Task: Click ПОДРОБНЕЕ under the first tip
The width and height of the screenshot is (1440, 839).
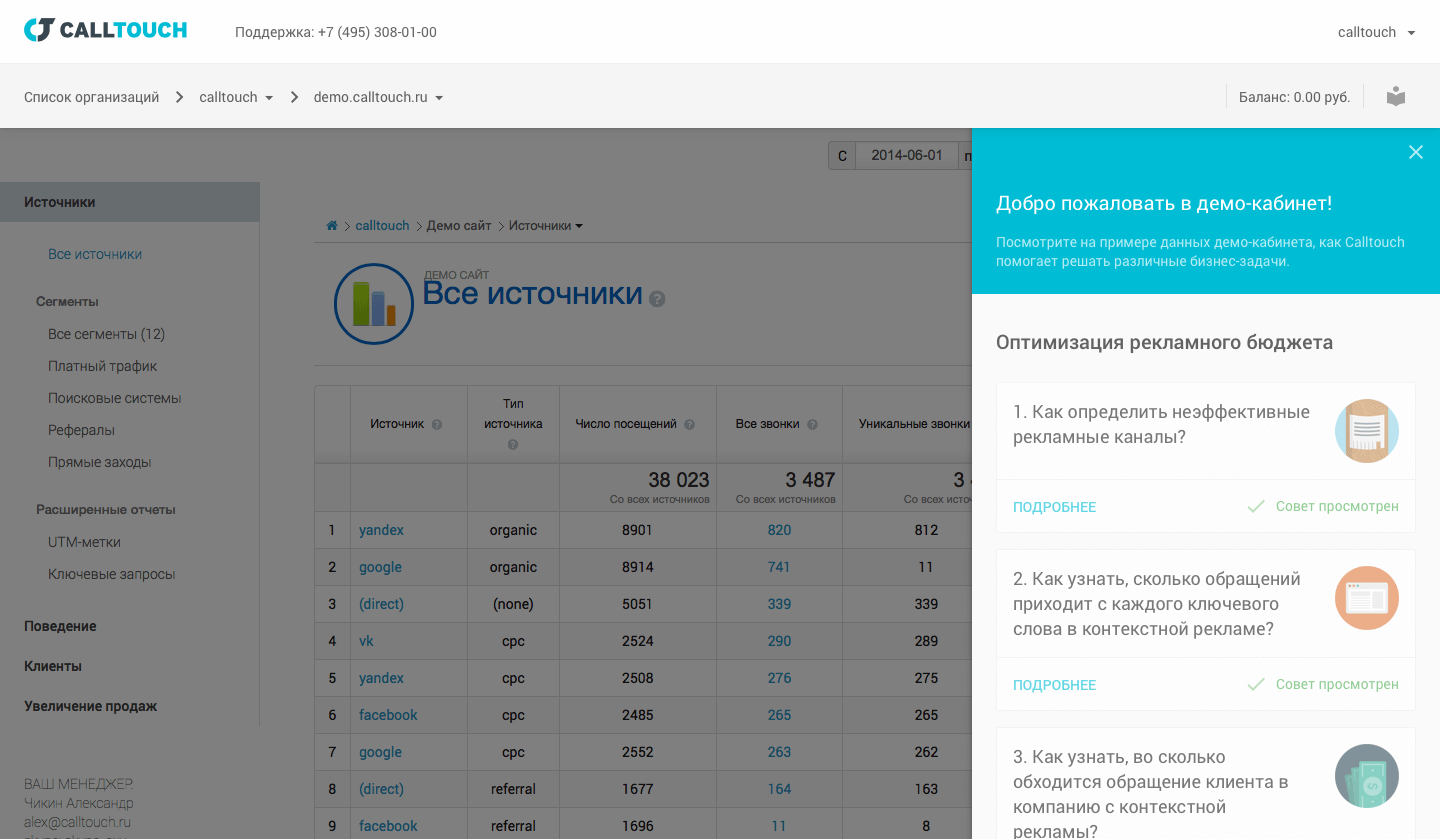Action: pyautogui.click(x=1054, y=507)
